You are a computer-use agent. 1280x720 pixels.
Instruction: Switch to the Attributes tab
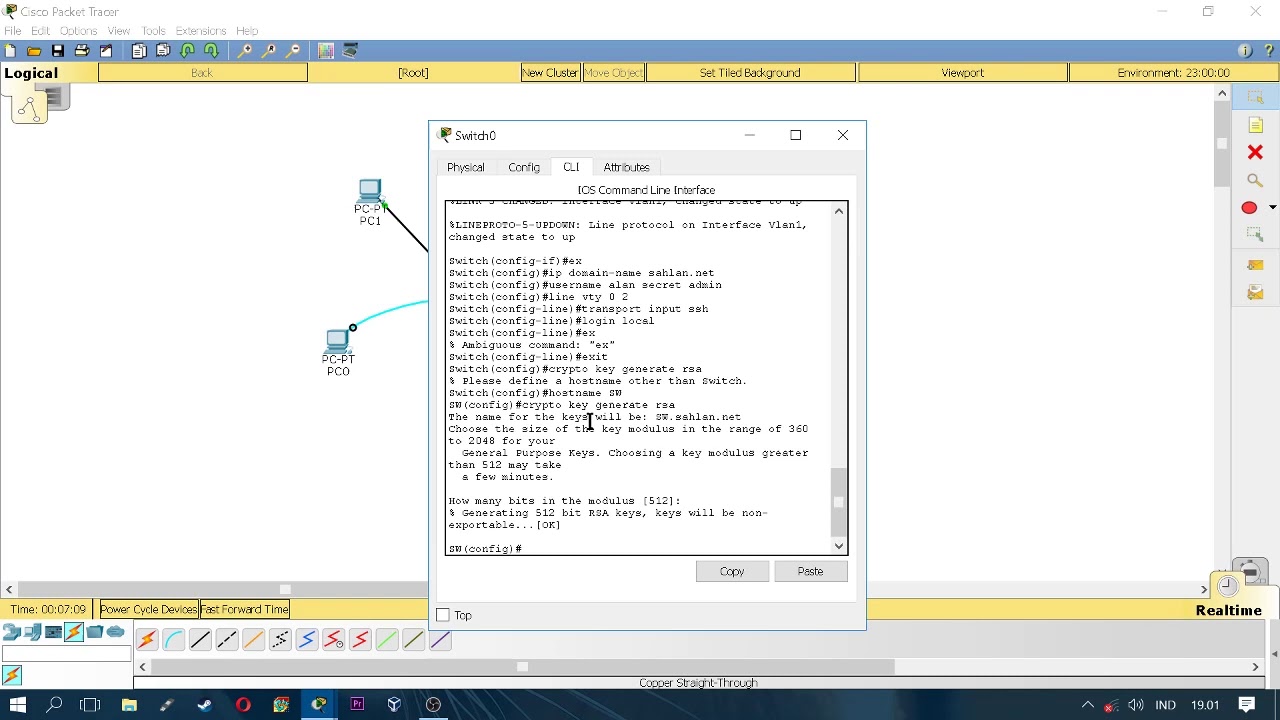click(x=626, y=167)
